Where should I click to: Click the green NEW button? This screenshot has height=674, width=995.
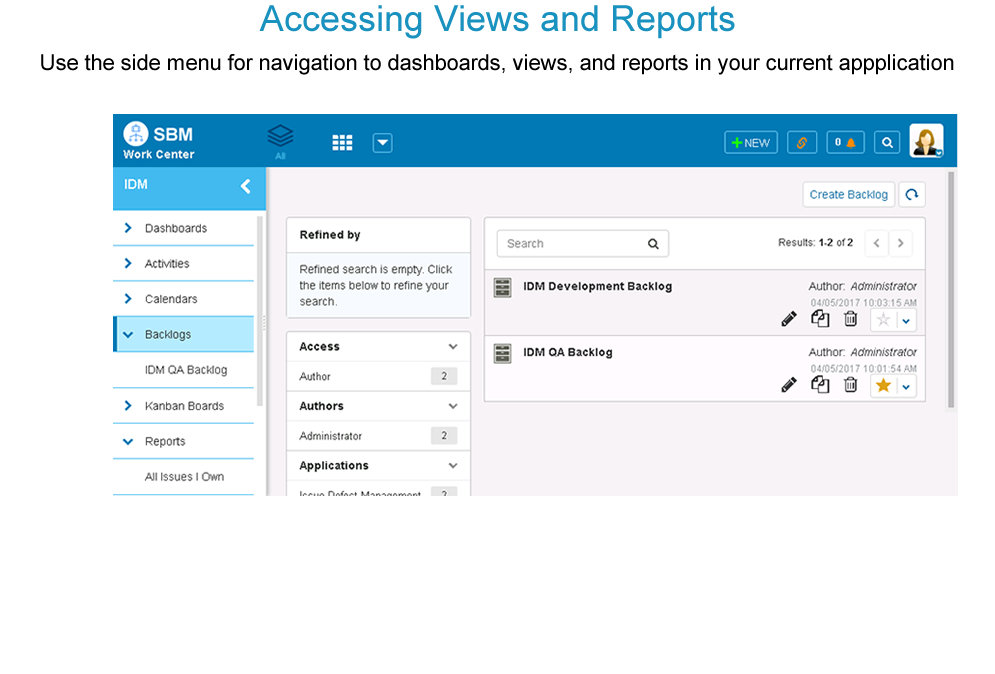tap(751, 143)
